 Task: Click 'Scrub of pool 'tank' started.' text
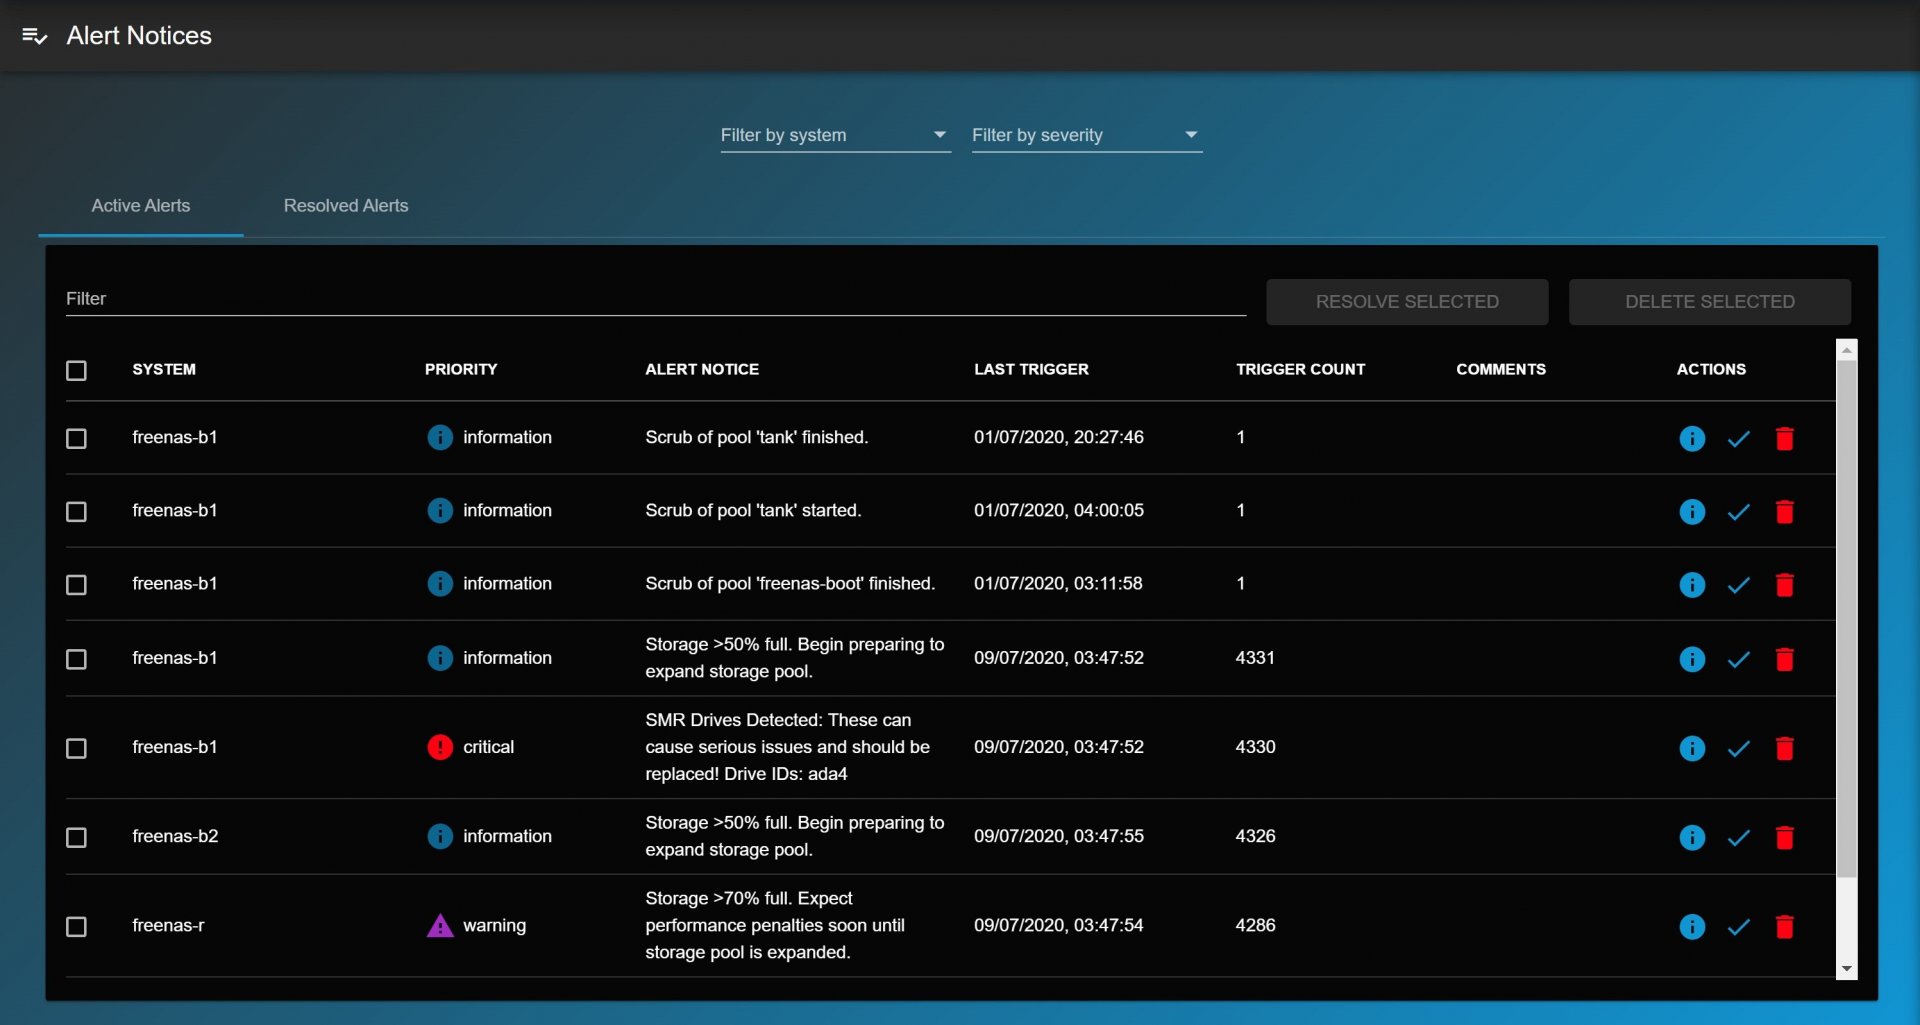pos(753,510)
